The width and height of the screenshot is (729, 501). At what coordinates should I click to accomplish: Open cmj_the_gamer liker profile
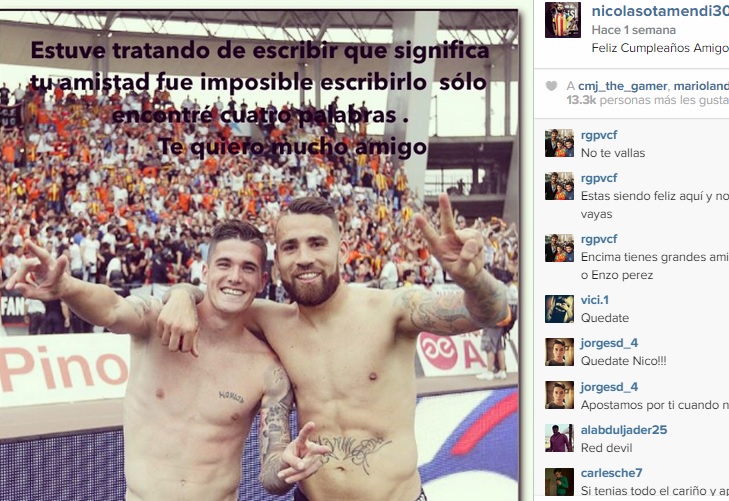click(x=623, y=86)
